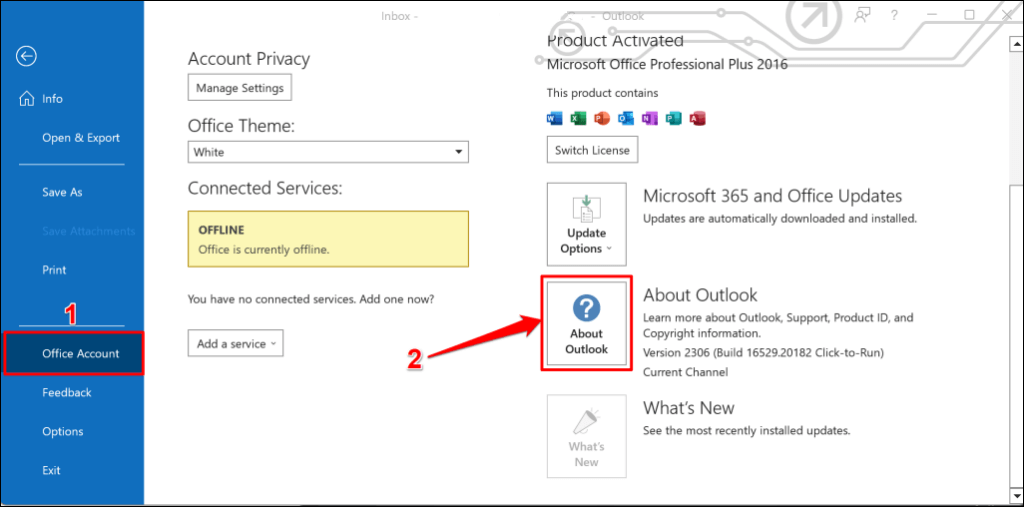Click the Current Channel text
1024x507 pixels.
[x=685, y=372]
